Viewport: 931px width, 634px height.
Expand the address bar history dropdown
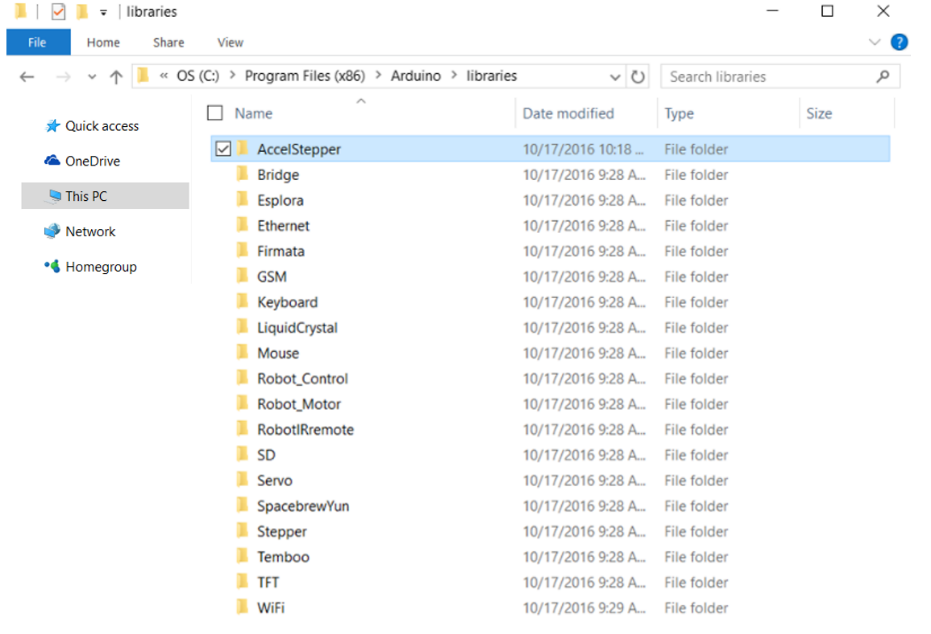tap(615, 77)
